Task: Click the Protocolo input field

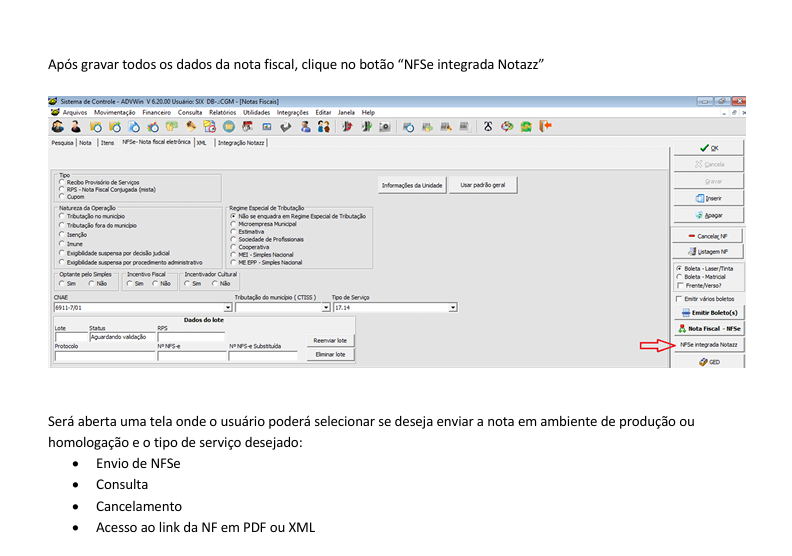Action: [x=105, y=356]
